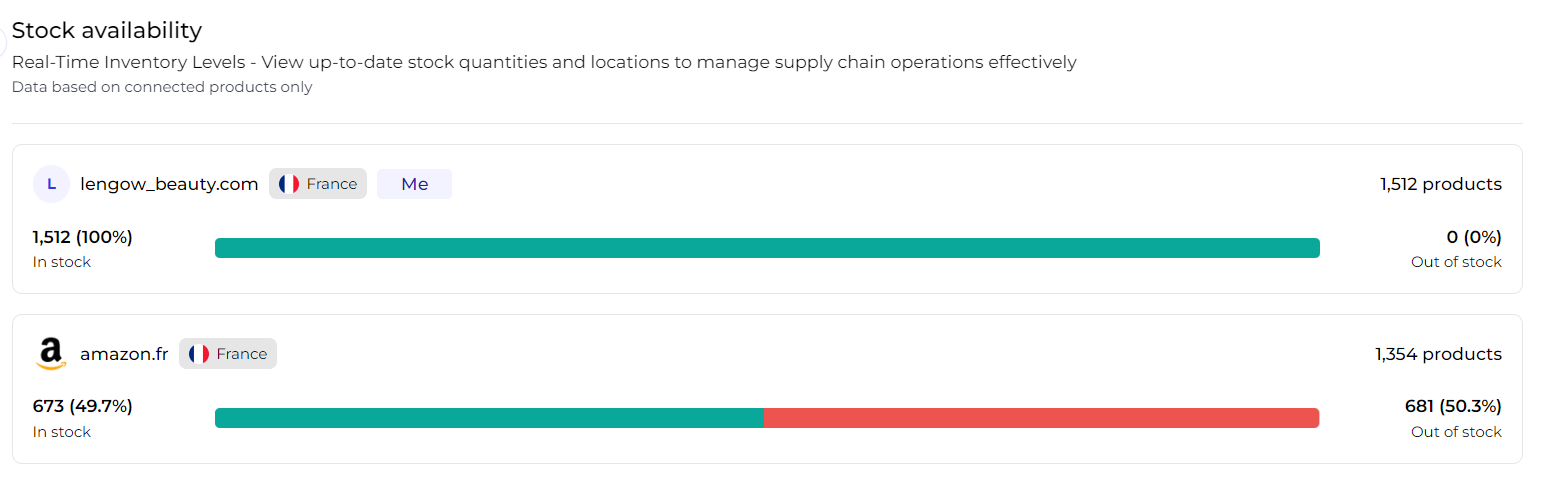
Task: Click the 'Real-Time Inventory Levels' description text
Action: click(544, 62)
